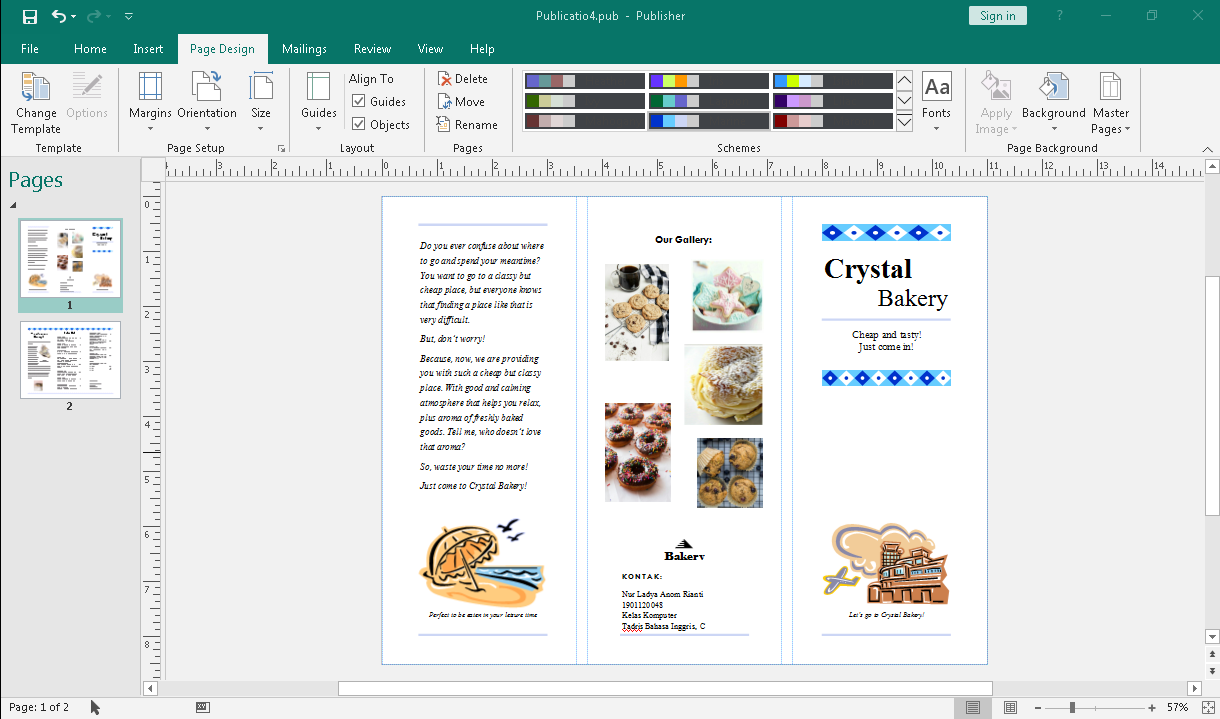Toggle single page view in status bar
This screenshot has height=719, width=1220.
tap(971, 708)
